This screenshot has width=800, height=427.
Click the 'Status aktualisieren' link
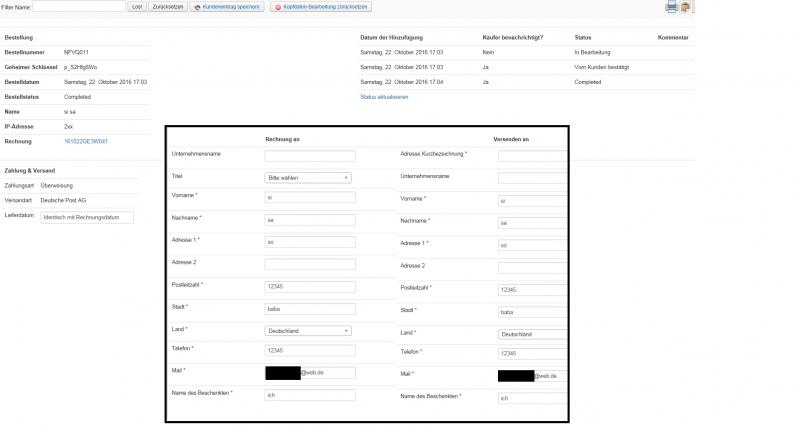(384, 97)
